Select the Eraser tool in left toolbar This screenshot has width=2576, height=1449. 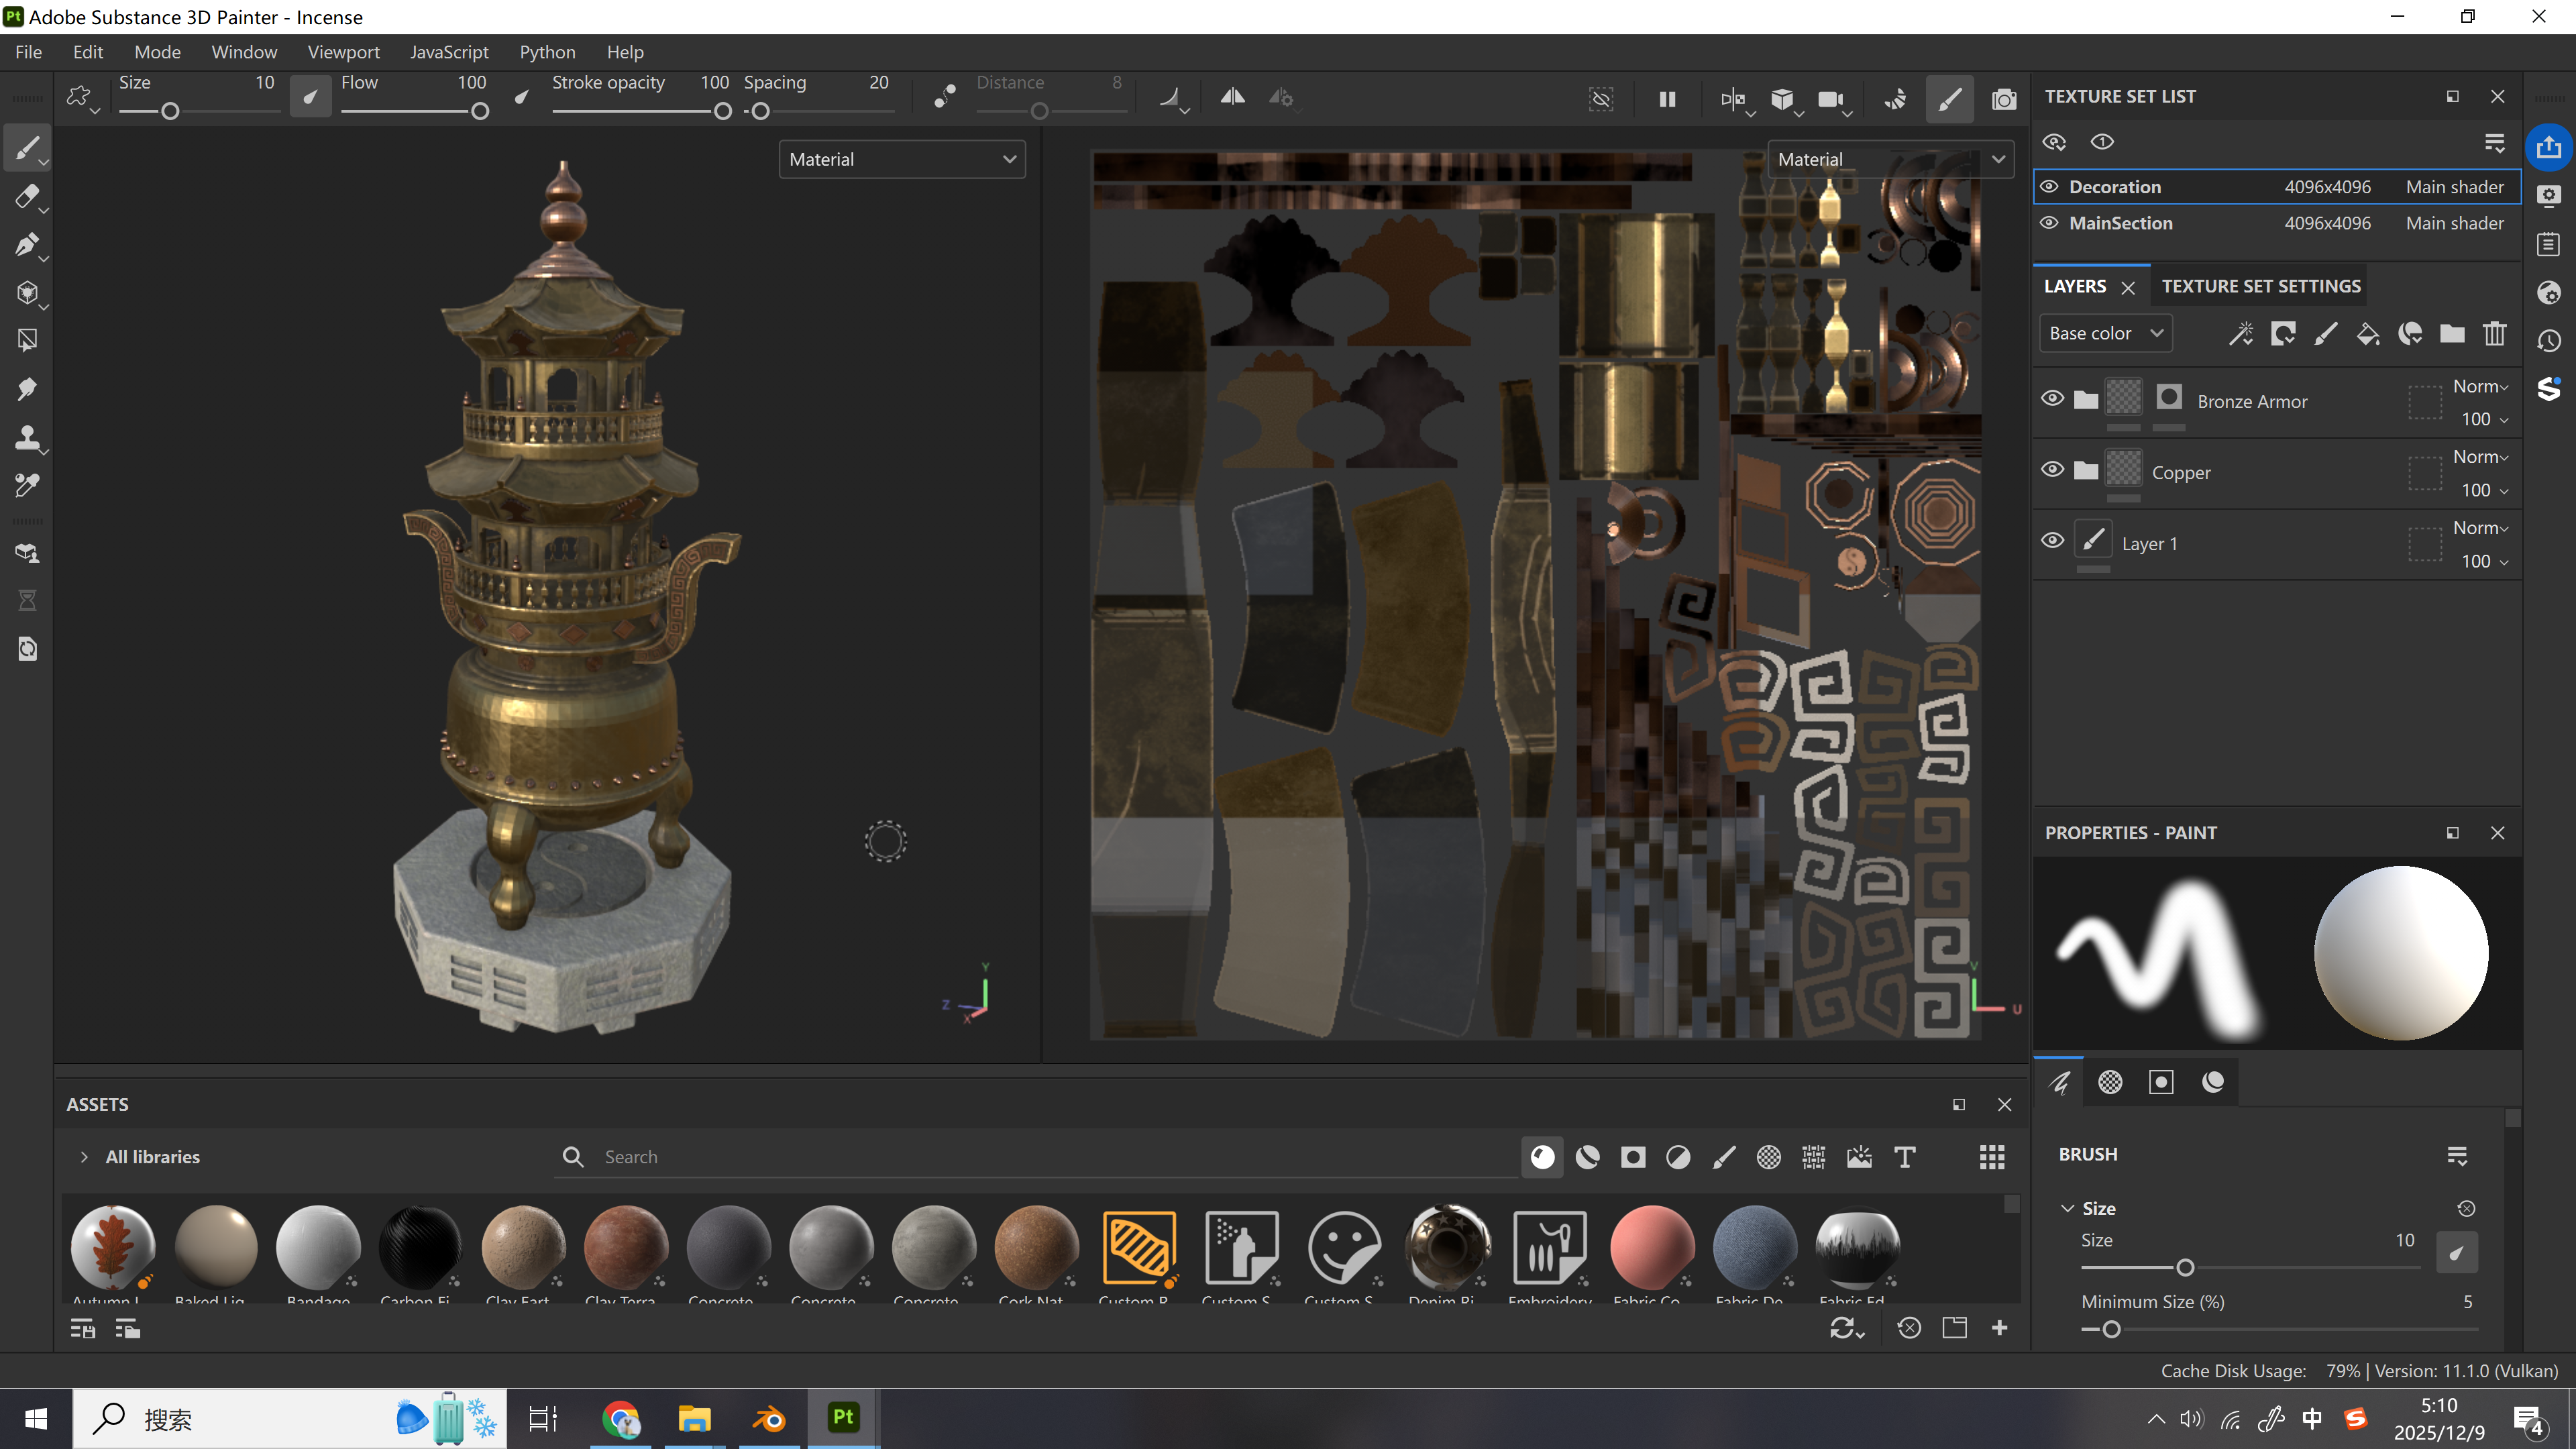coord(27,197)
